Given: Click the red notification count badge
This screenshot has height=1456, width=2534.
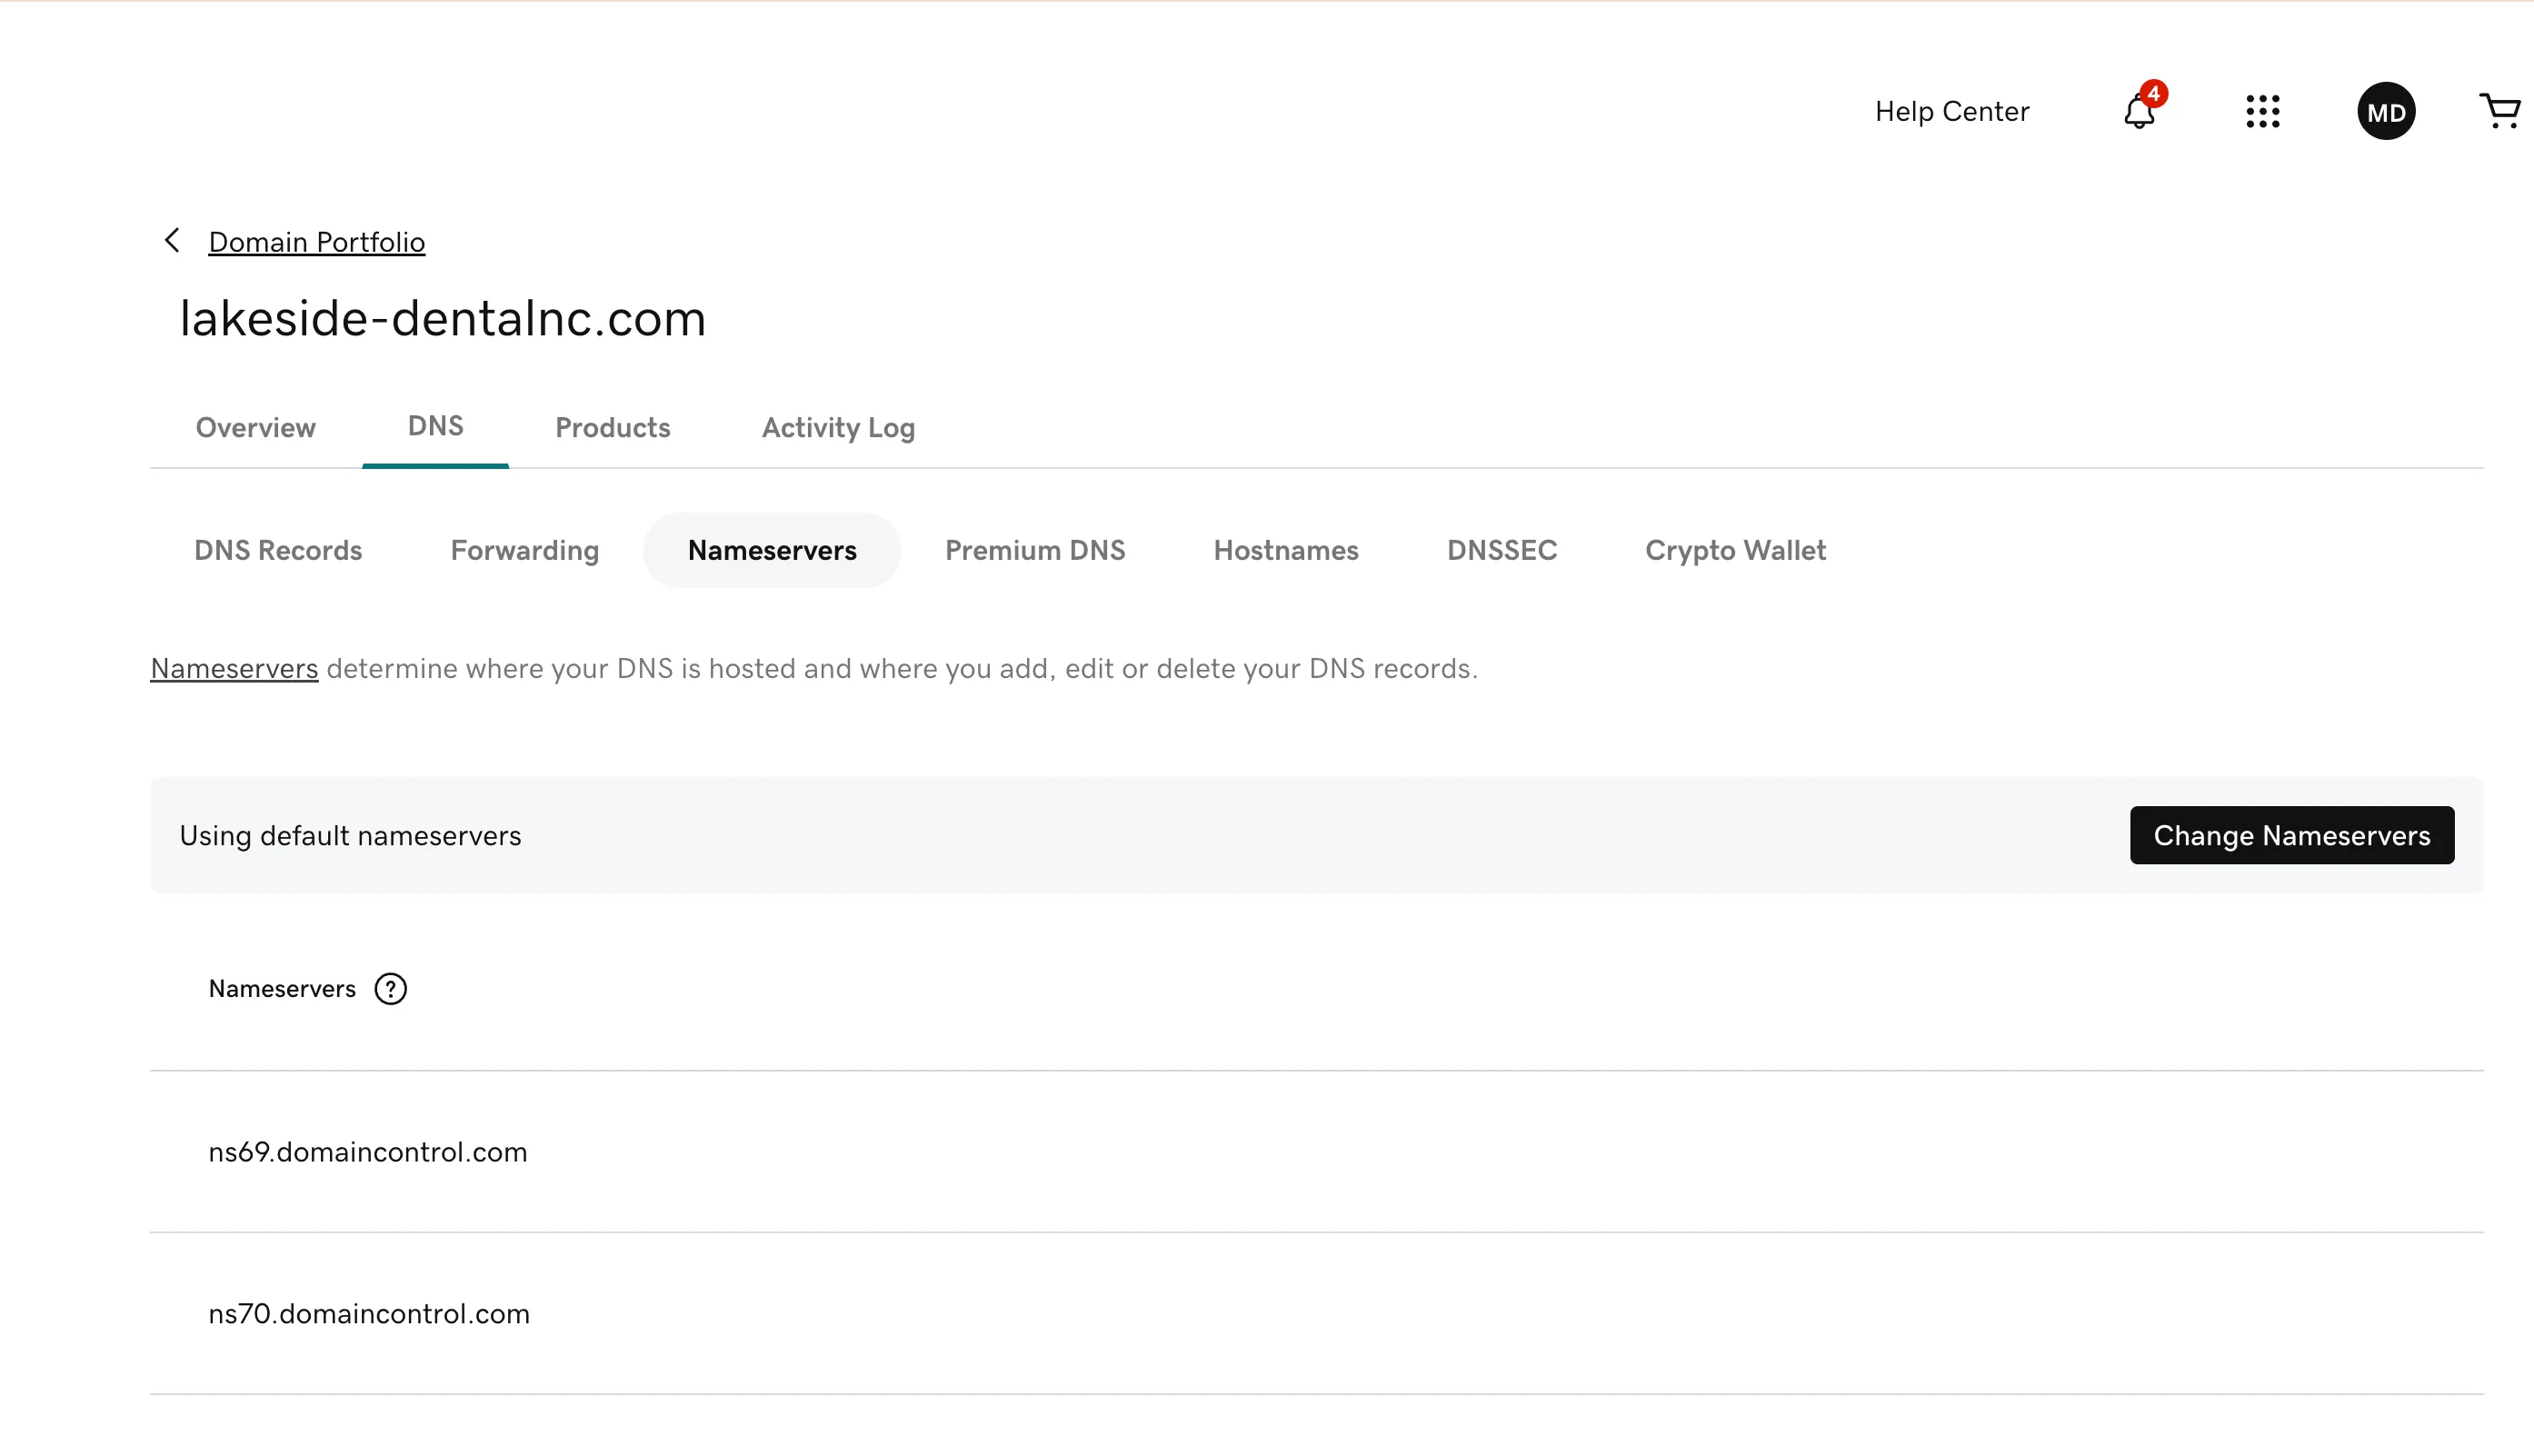Looking at the screenshot, I should pyautogui.click(x=2153, y=93).
